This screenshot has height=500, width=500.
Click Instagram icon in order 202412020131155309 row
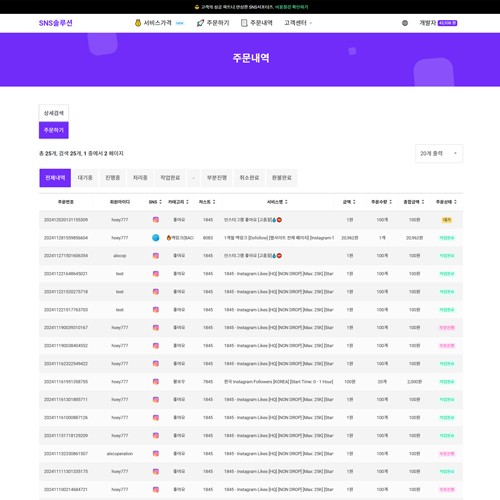point(156,220)
